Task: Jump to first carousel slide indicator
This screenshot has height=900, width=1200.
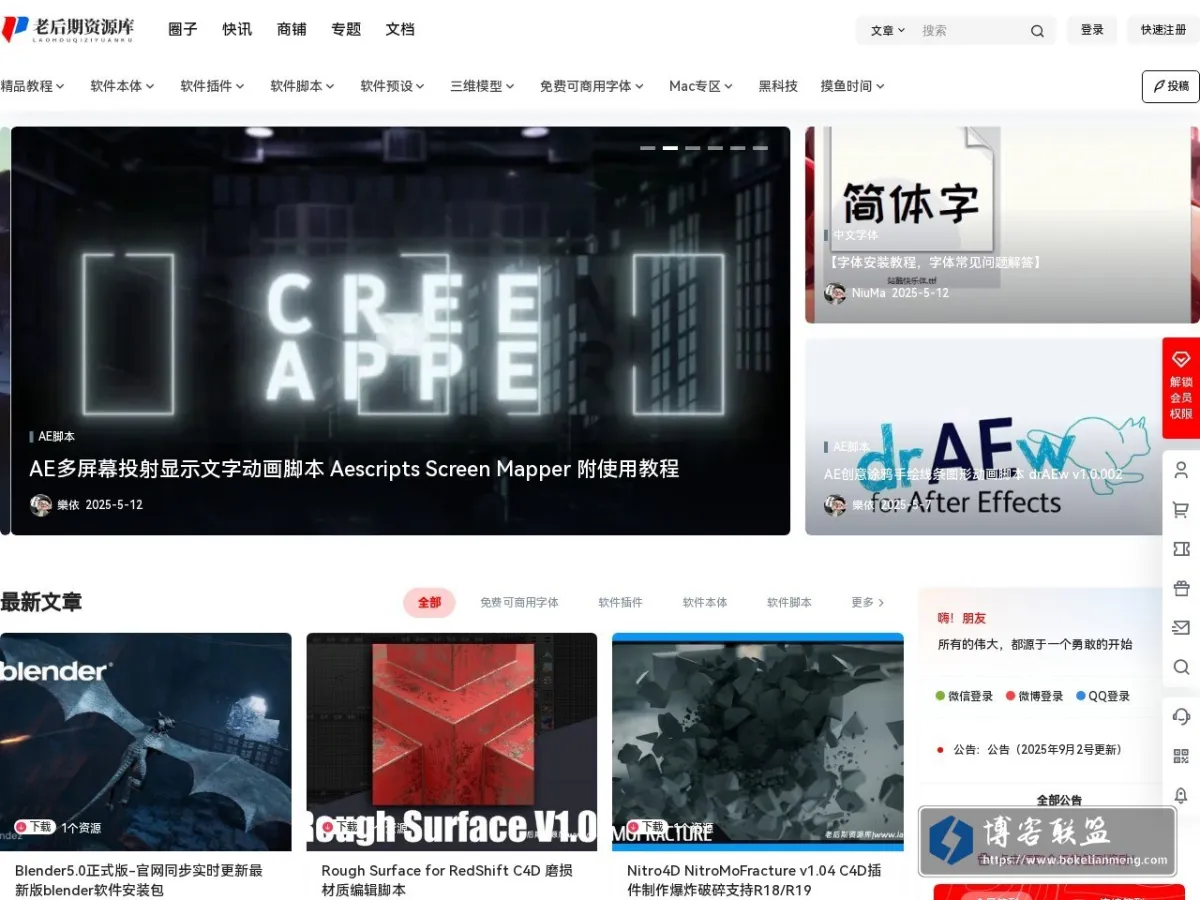Action: click(x=648, y=148)
